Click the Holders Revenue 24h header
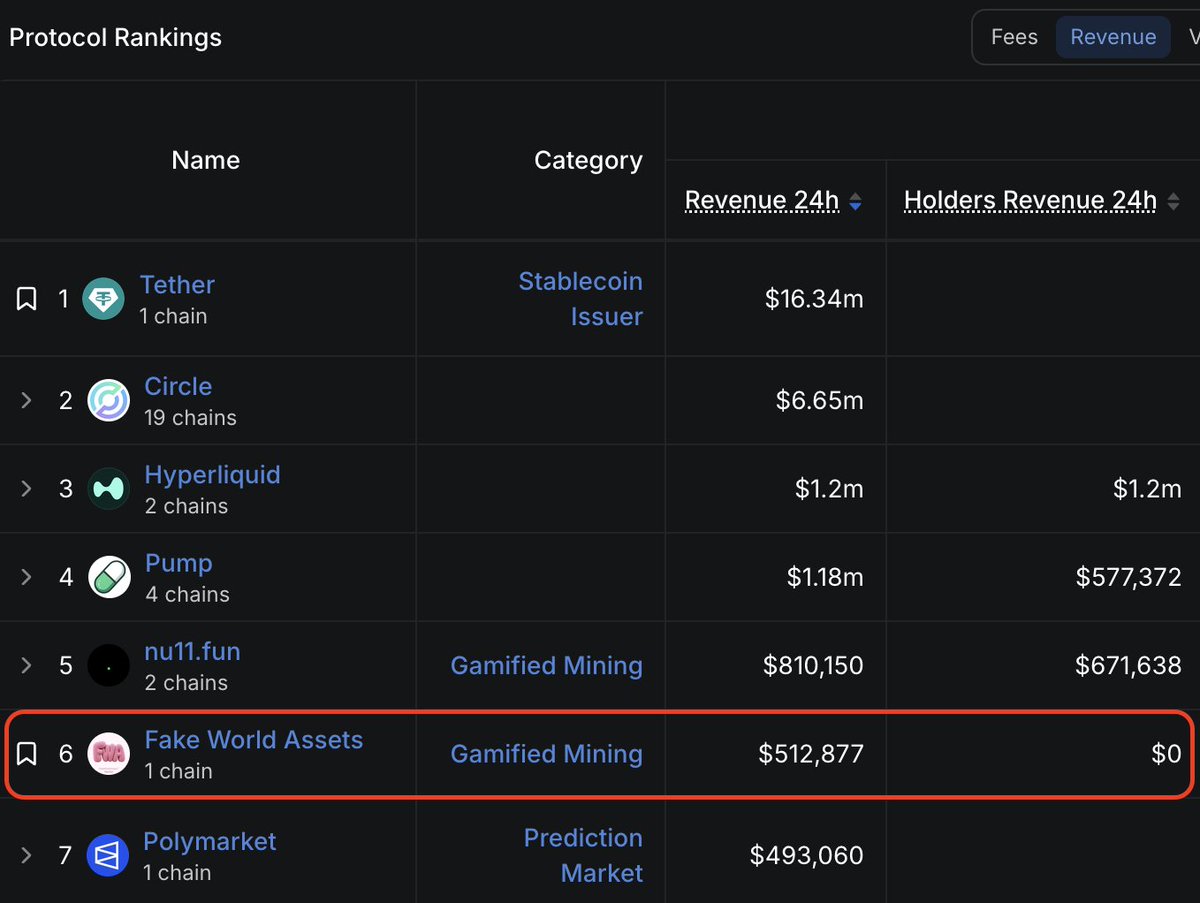The width and height of the screenshot is (1200, 903). [x=1030, y=201]
